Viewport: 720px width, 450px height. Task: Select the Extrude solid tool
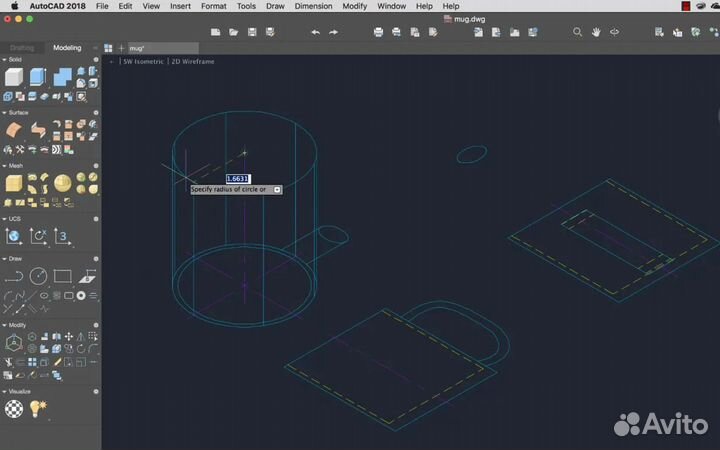(x=38, y=77)
